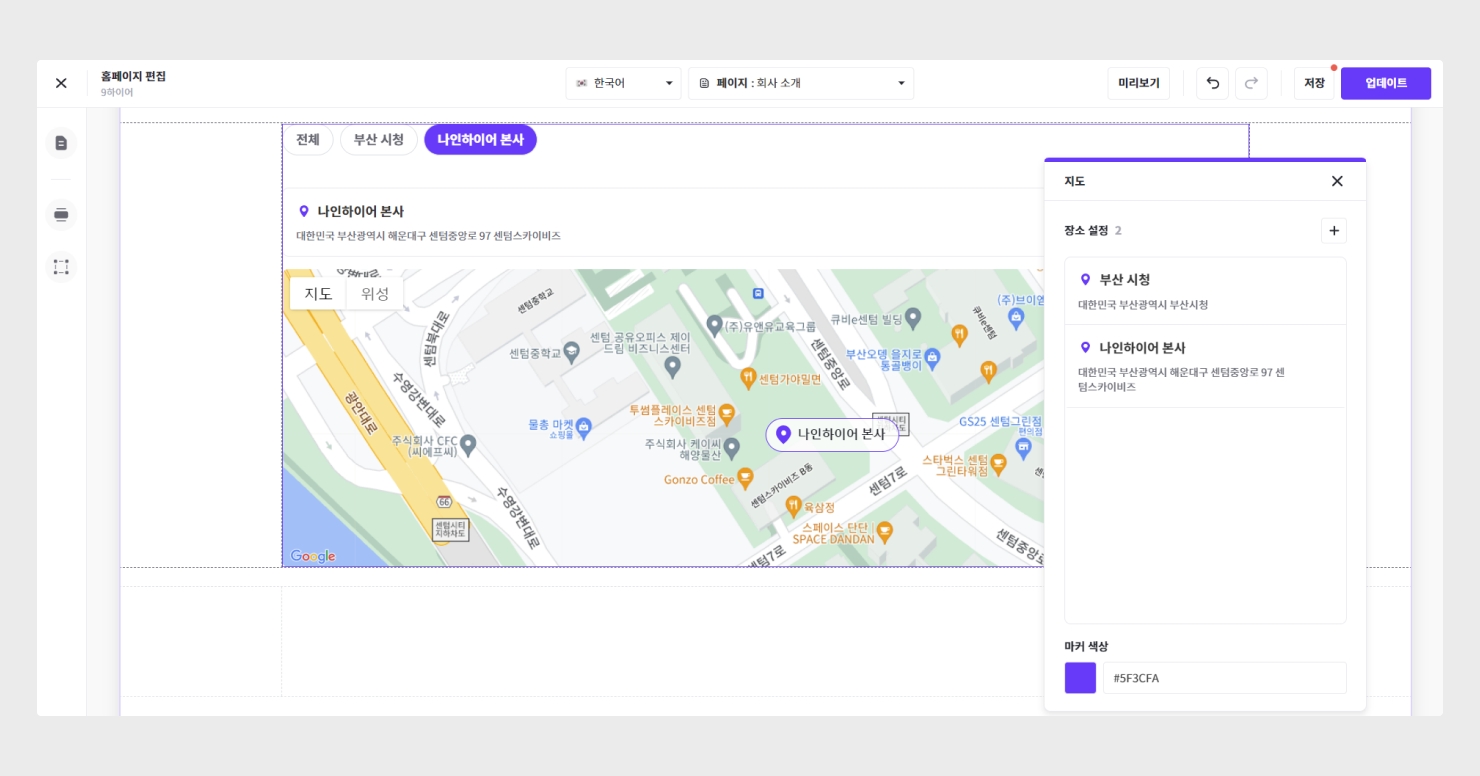Click the redo arrow icon
This screenshot has height=776, width=1480.
click(x=1251, y=84)
